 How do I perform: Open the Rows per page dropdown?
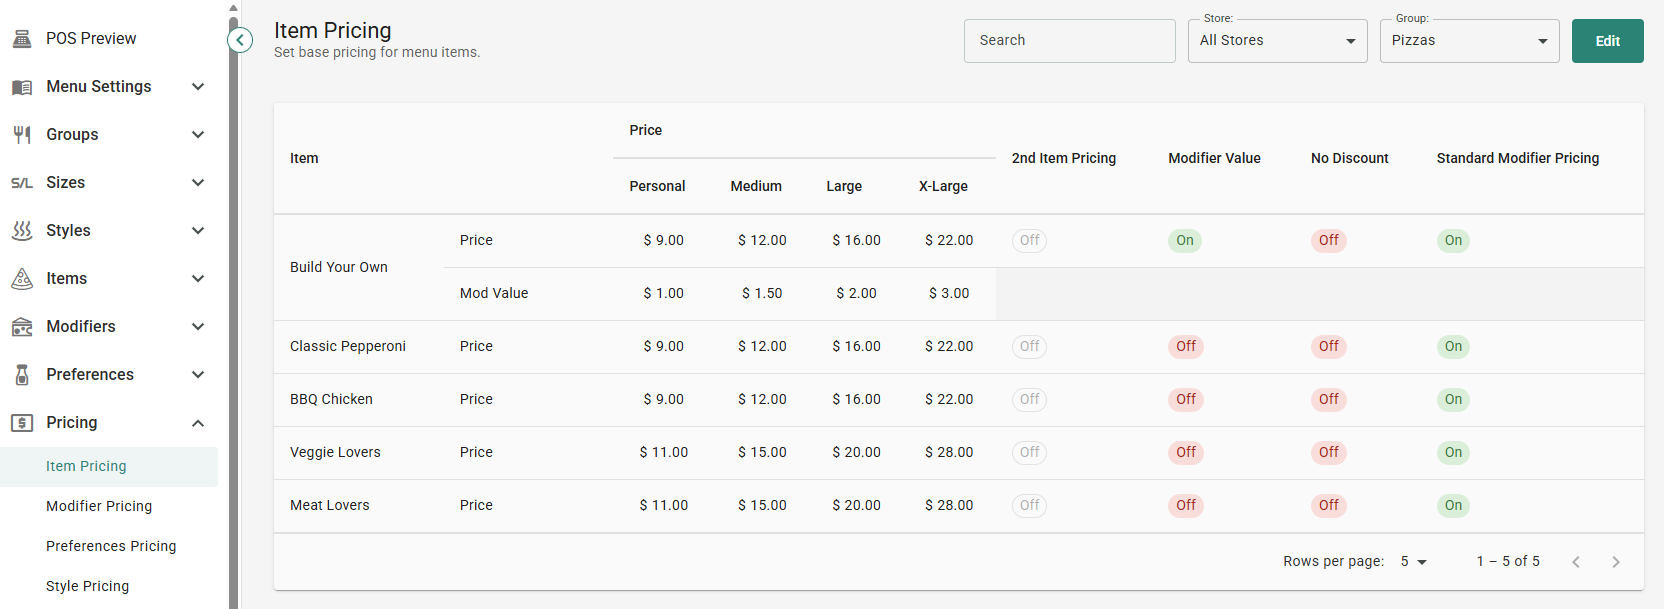1413,562
